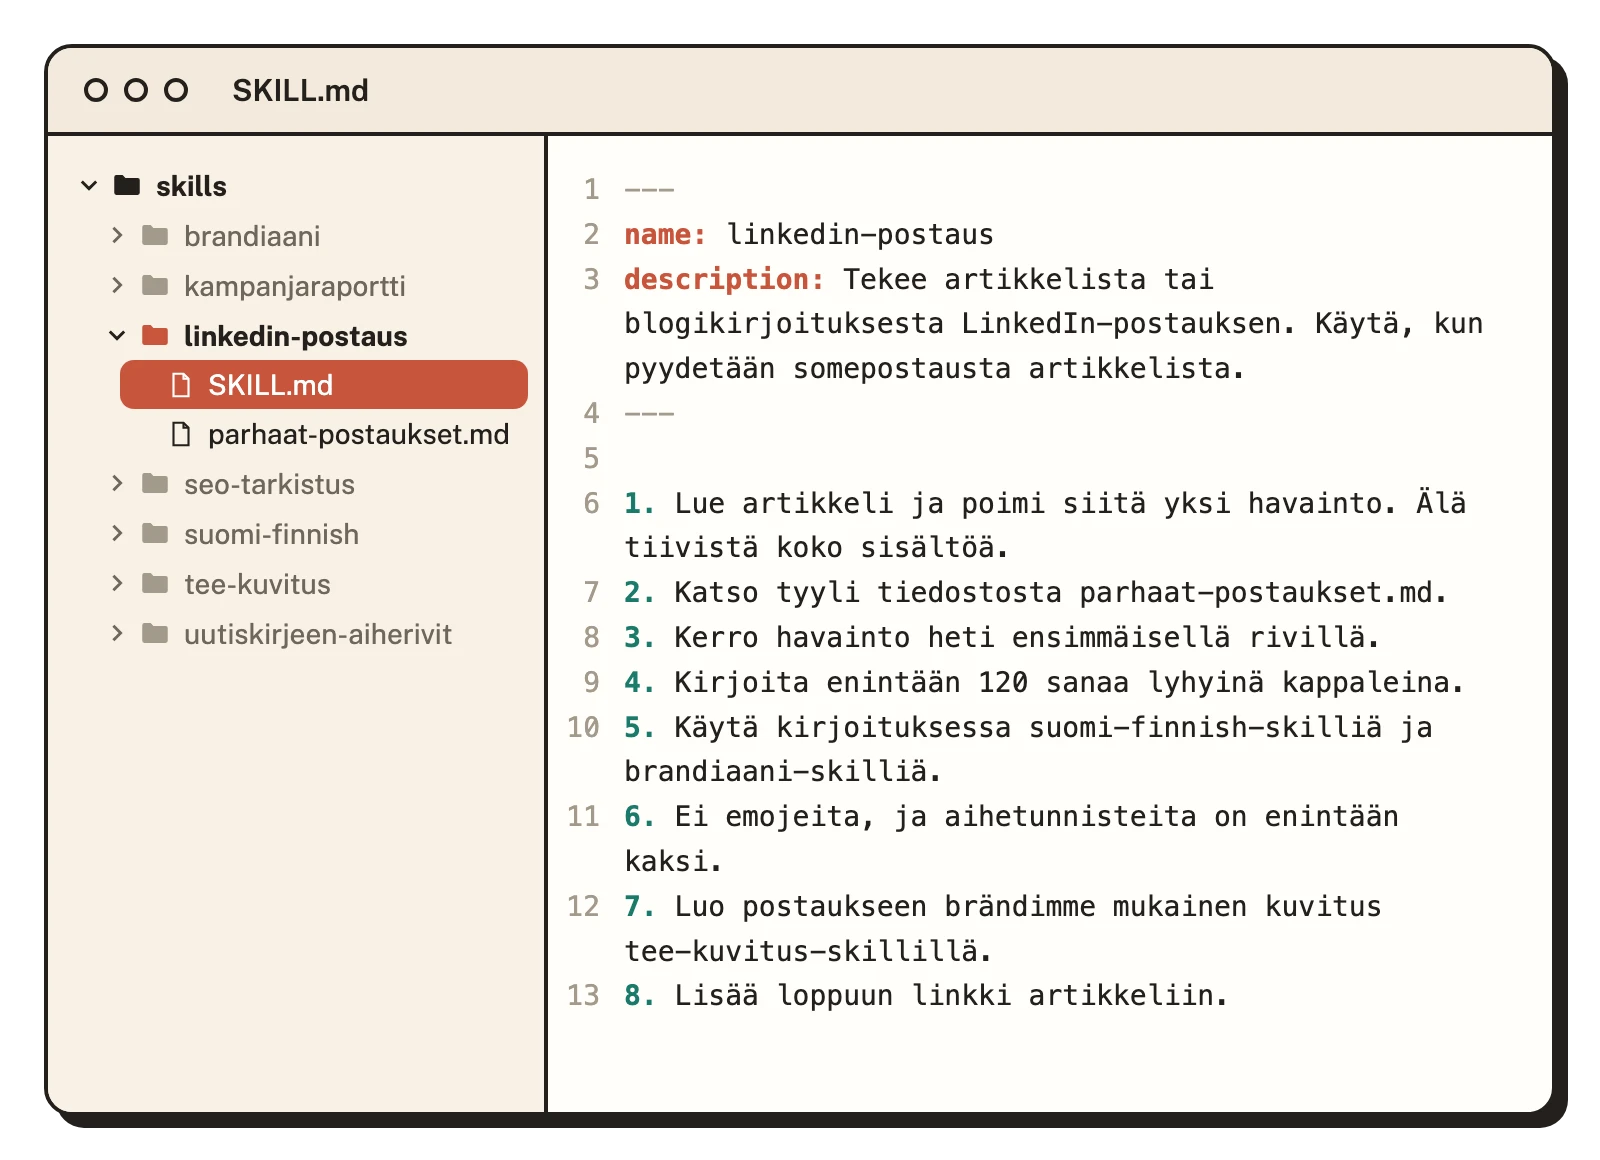
Task: Expand the kampanjaraportti folder chevron
Action: click(x=117, y=286)
